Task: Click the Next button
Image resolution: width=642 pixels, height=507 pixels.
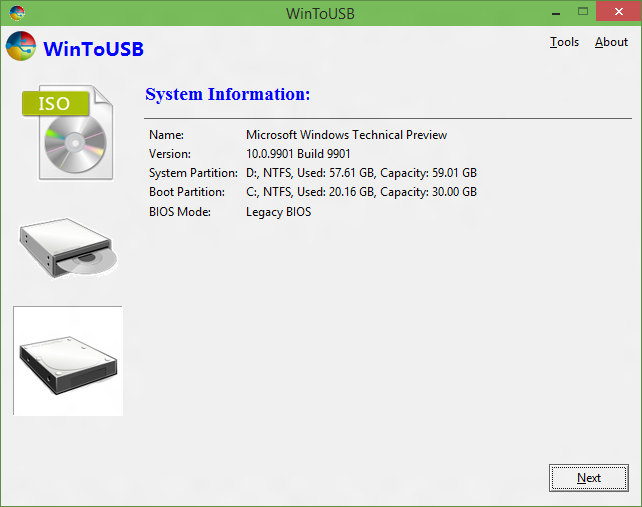Action: pos(589,478)
